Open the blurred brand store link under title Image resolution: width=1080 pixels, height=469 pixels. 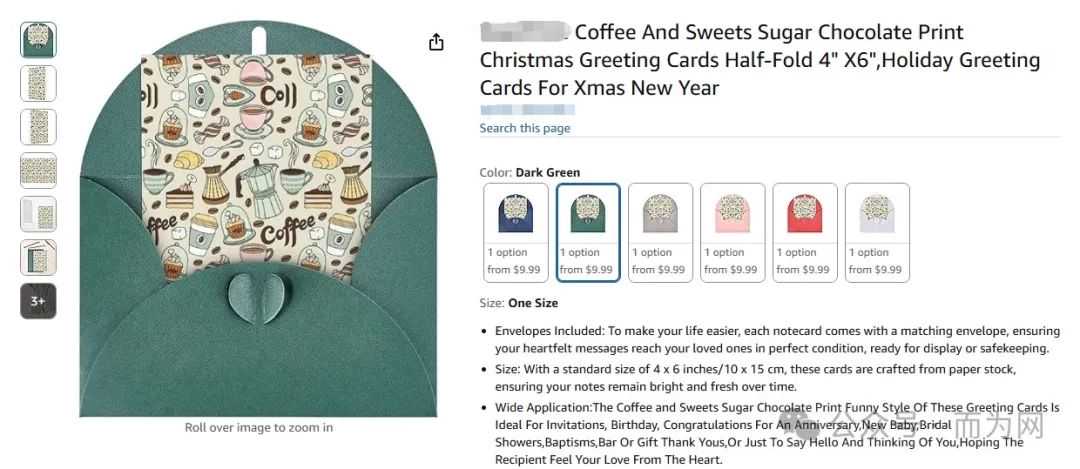point(527,109)
